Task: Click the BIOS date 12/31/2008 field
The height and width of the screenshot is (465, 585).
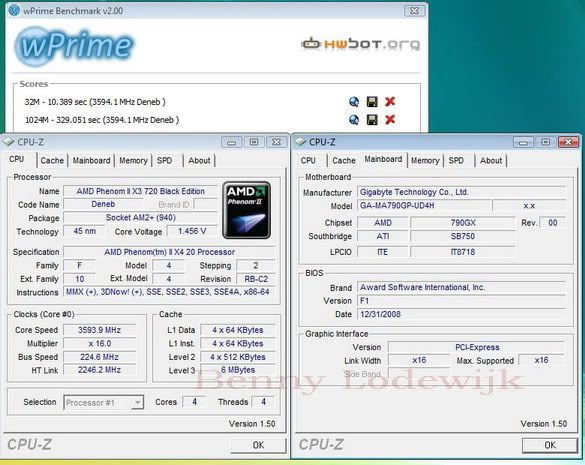Action: [x=462, y=314]
